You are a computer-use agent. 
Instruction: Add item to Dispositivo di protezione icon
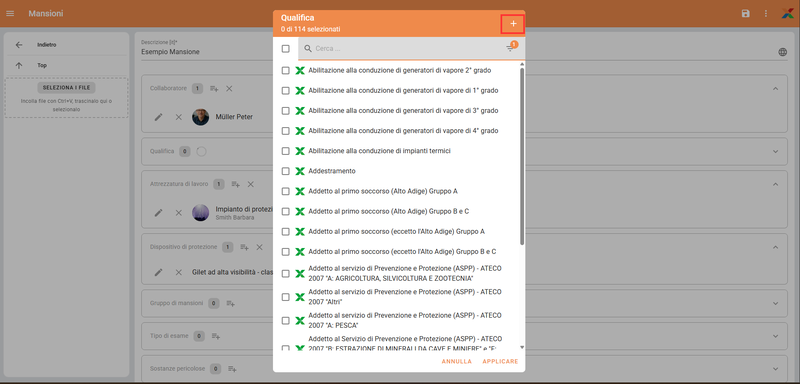[244, 247]
